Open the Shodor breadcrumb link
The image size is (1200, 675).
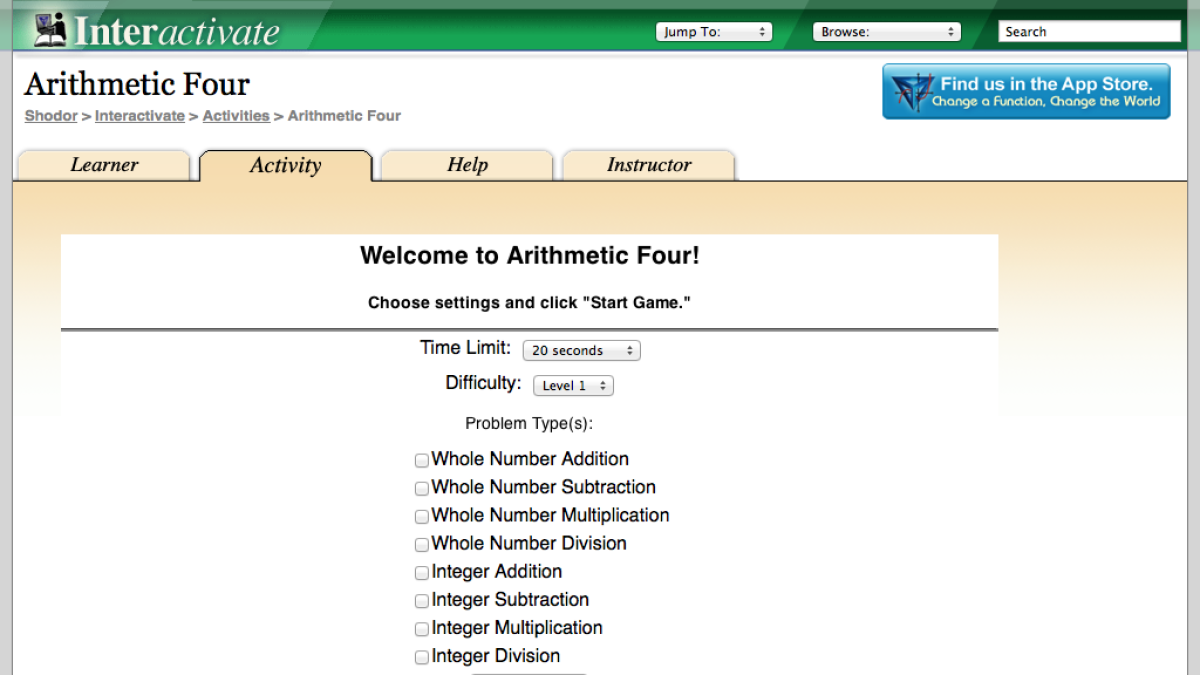pyautogui.click(x=50, y=116)
